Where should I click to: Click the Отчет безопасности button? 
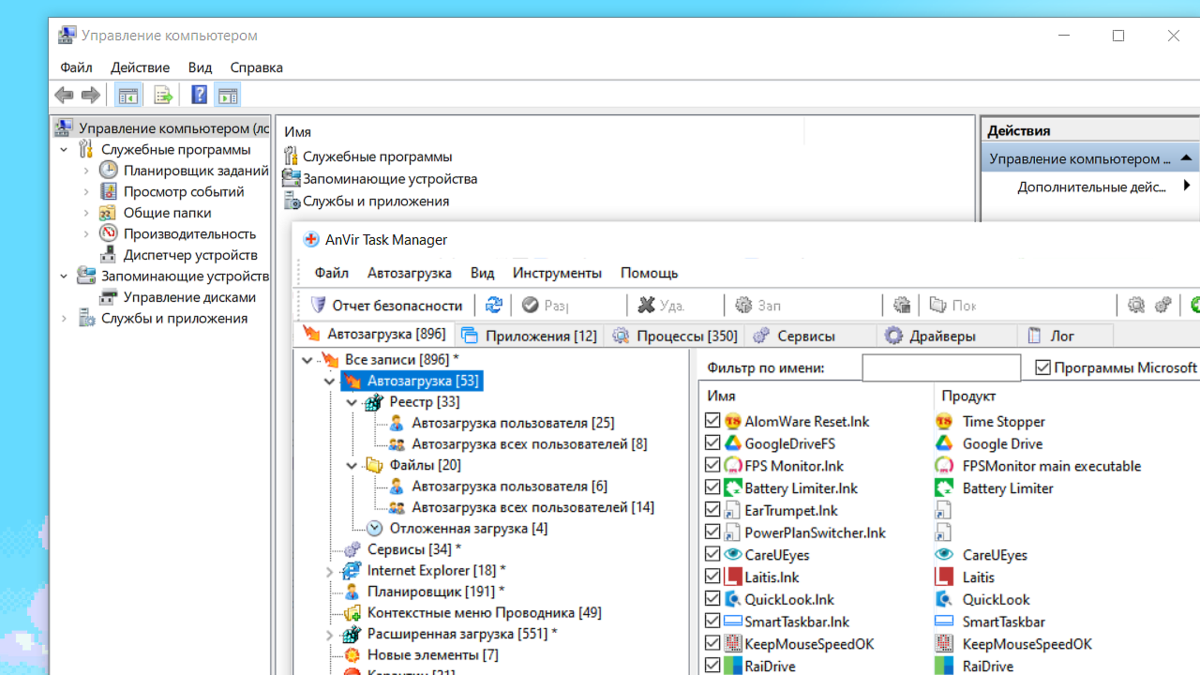pyautogui.click(x=386, y=305)
